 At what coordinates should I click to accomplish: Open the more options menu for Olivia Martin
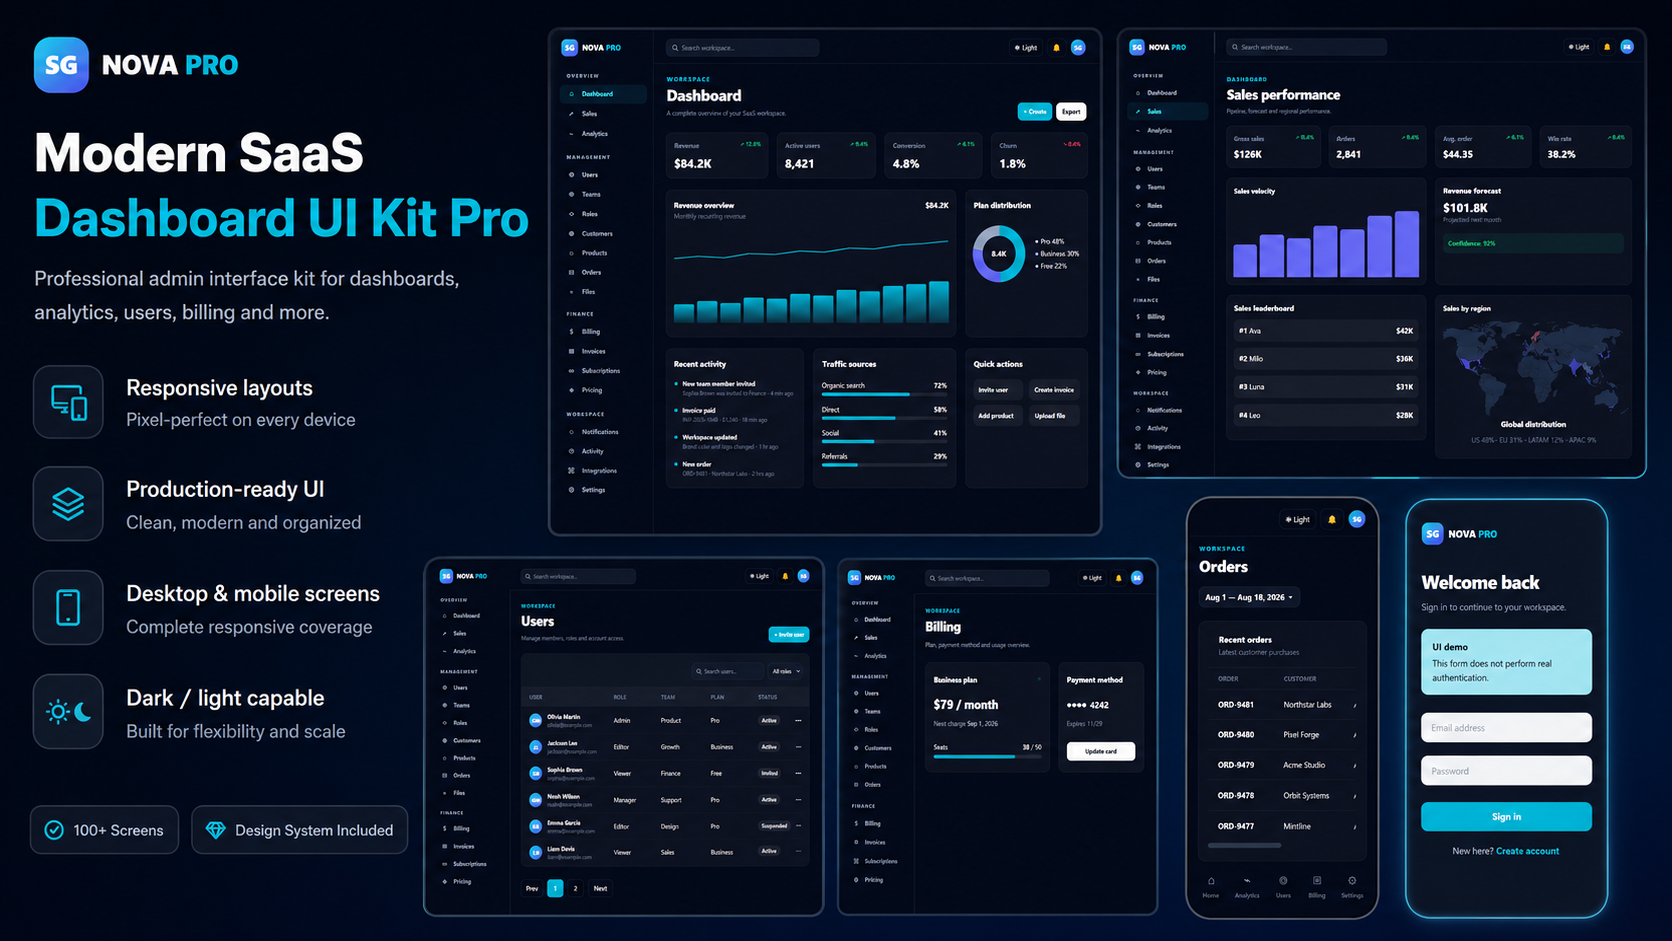click(x=798, y=720)
